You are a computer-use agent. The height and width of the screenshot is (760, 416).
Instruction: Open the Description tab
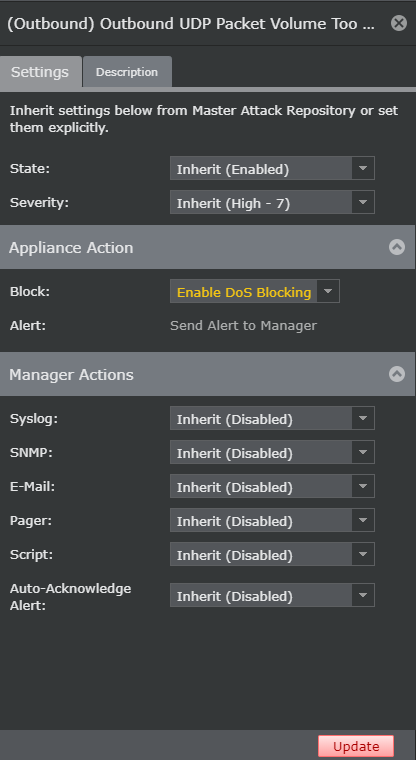127,72
